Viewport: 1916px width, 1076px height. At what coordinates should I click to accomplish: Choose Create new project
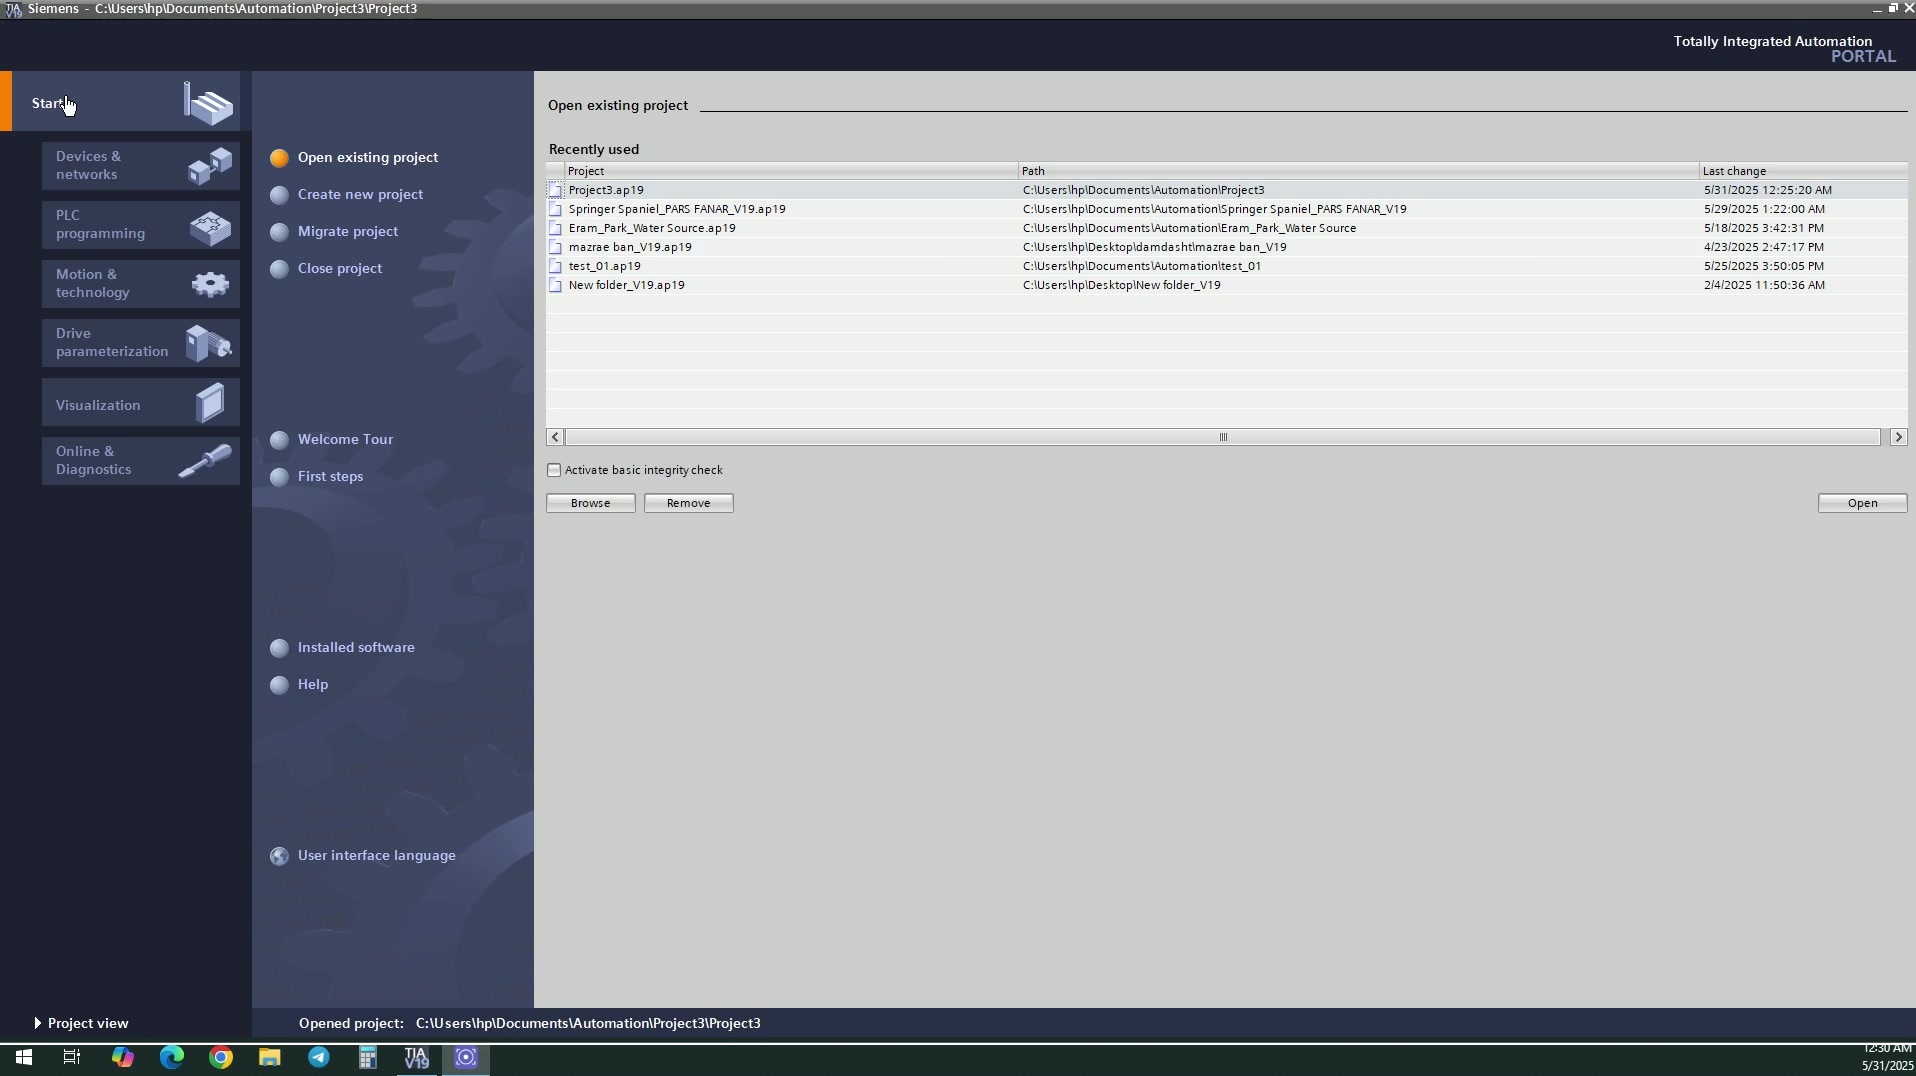(x=360, y=195)
